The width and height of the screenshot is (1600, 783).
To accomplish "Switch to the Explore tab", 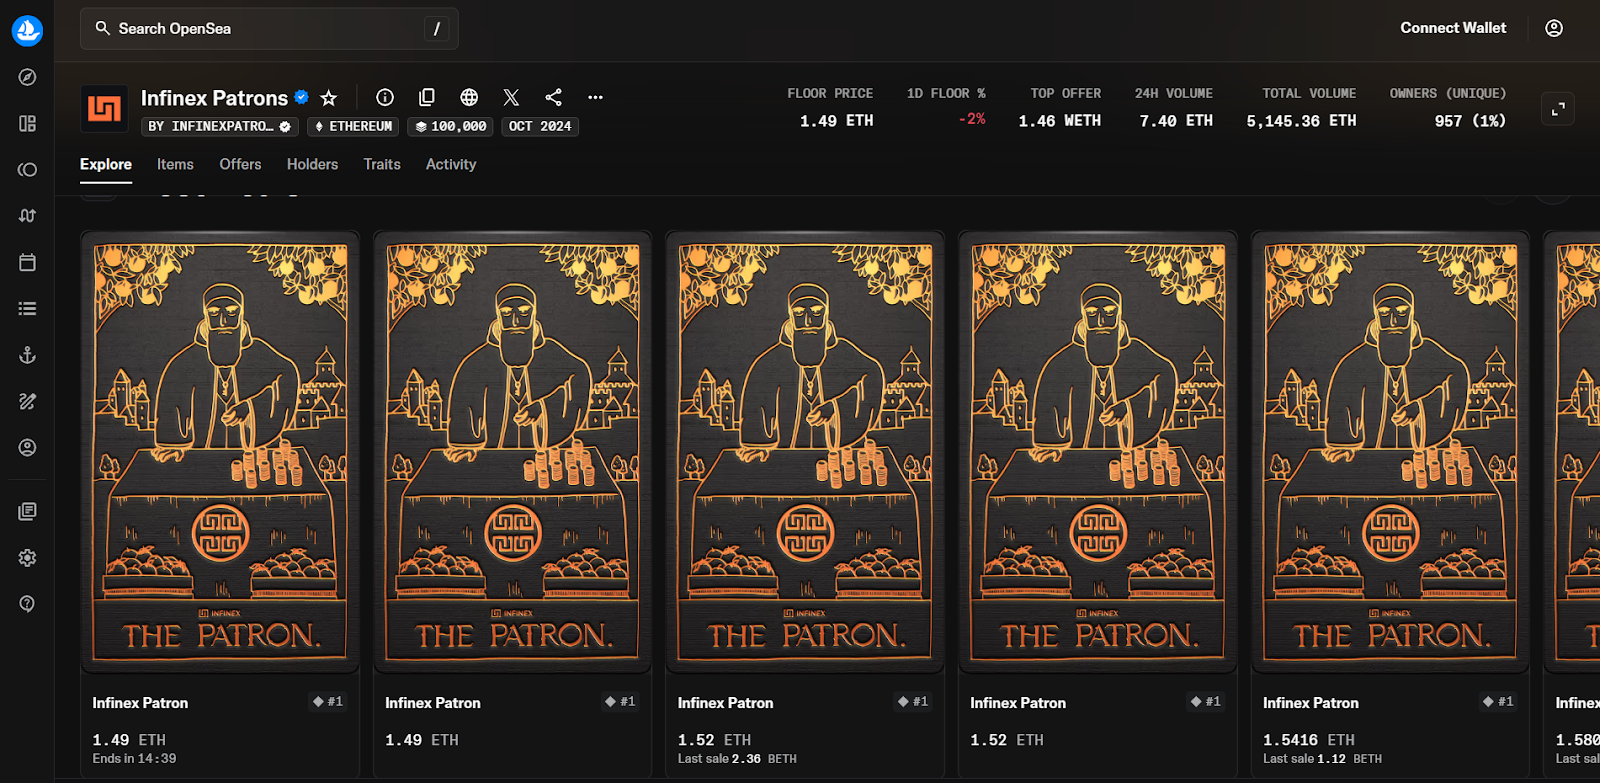I will pos(106,164).
